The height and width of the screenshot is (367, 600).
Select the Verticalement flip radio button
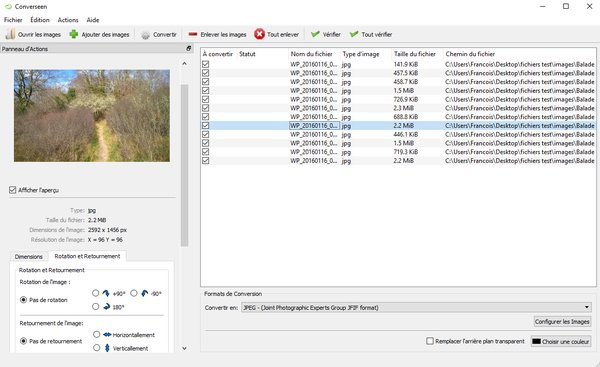[x=96, y=347]
